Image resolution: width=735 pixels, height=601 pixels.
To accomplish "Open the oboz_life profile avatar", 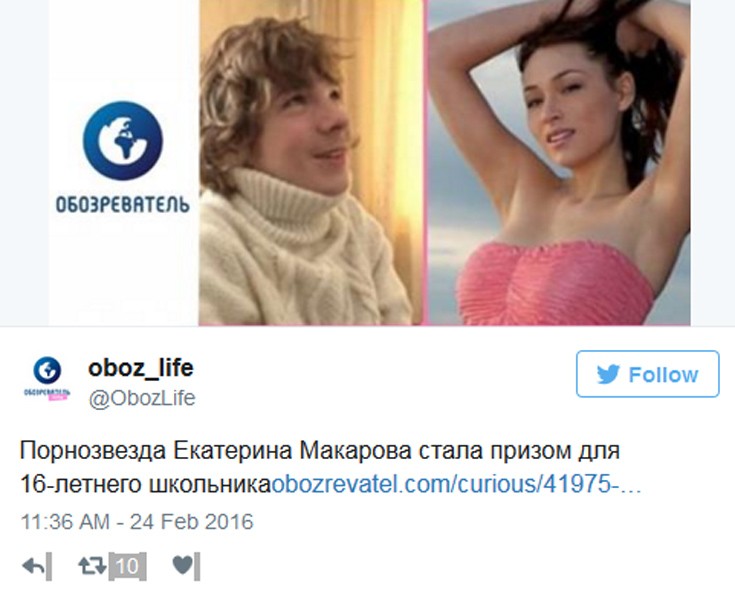I will pyautogui.click(x=47, y=379).
